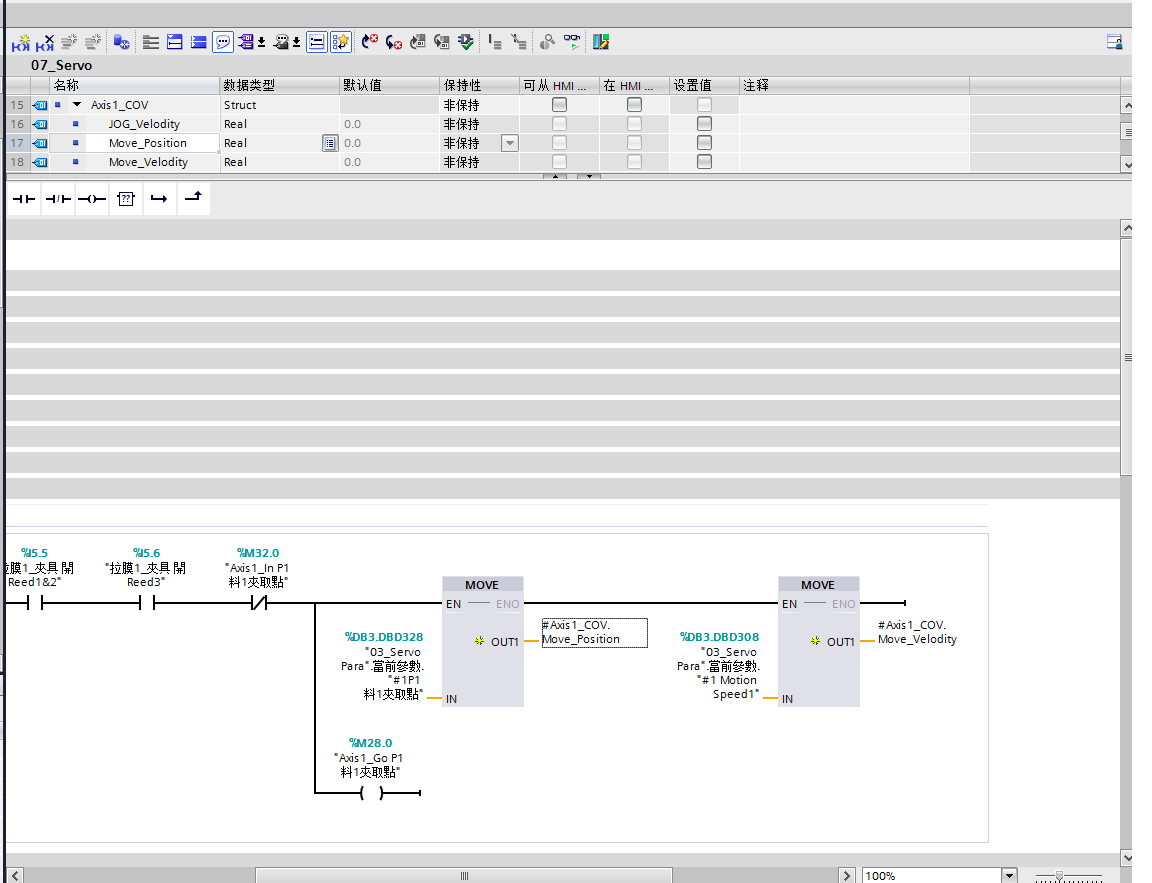Insert a normally open contact

24,199
